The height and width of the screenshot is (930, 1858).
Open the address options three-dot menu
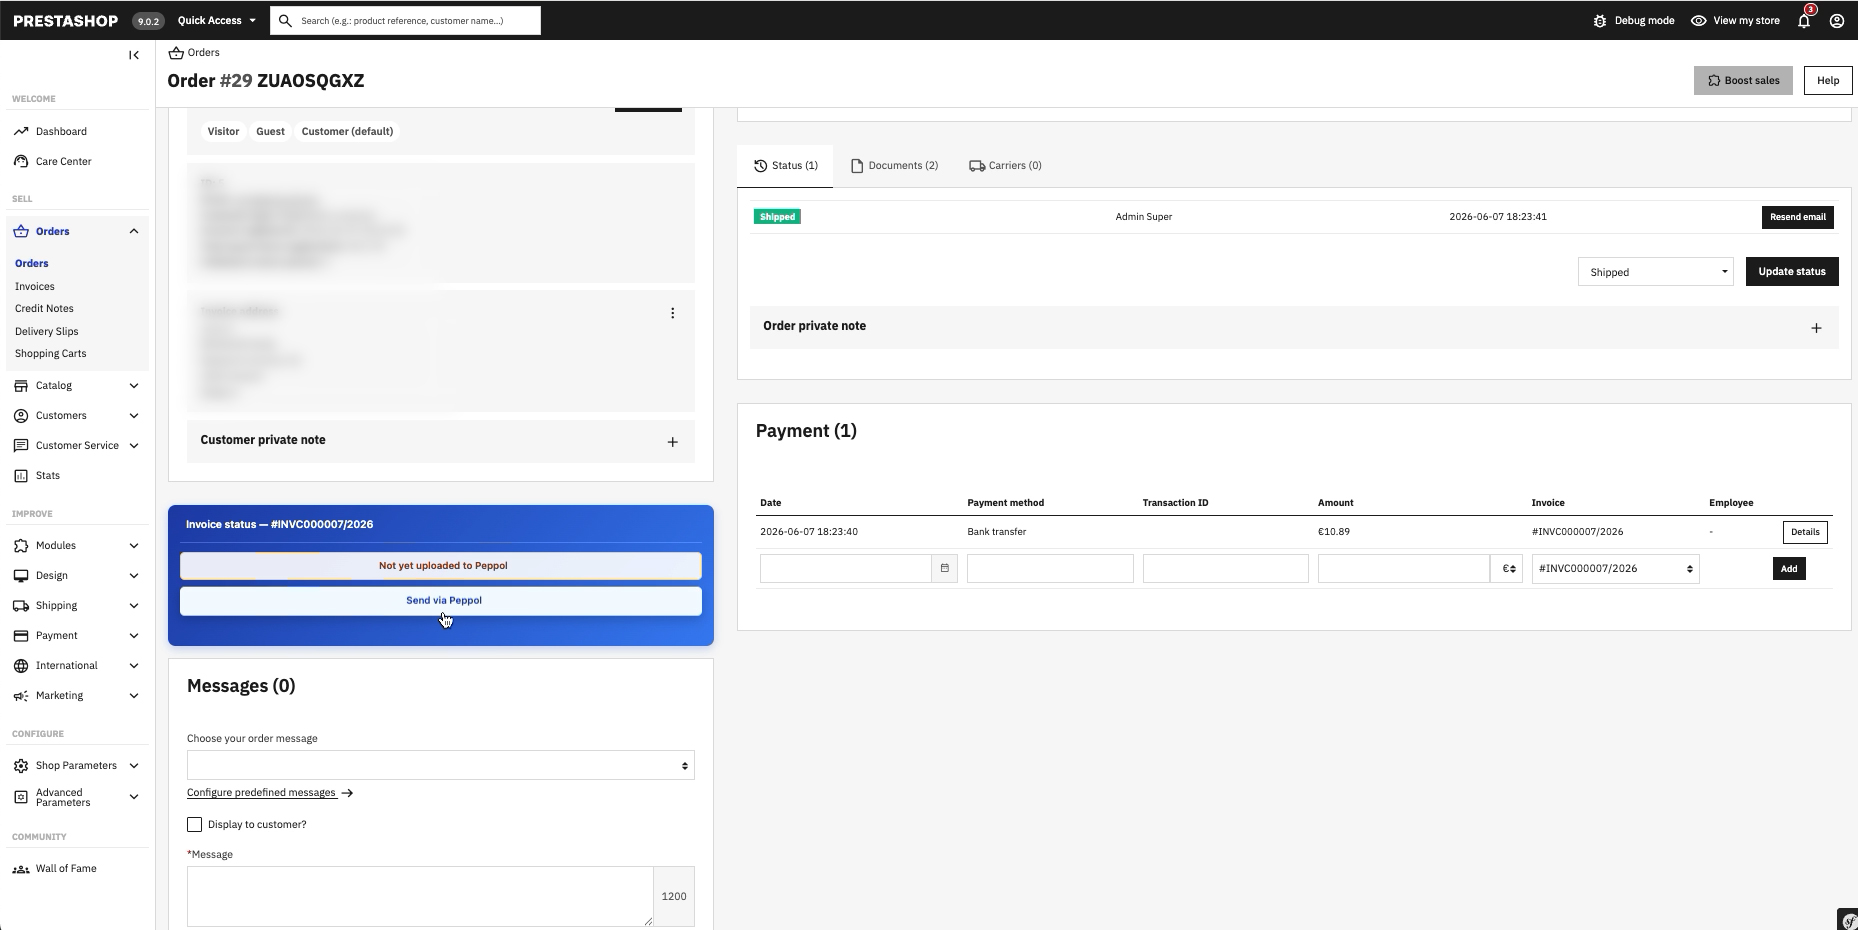672,313
